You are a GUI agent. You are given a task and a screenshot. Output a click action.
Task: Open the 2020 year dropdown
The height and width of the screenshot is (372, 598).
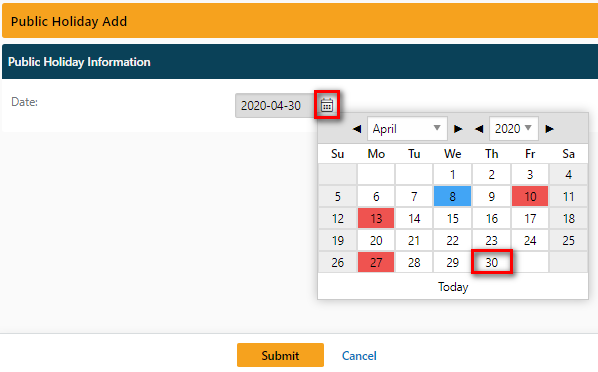pos(513,129)
